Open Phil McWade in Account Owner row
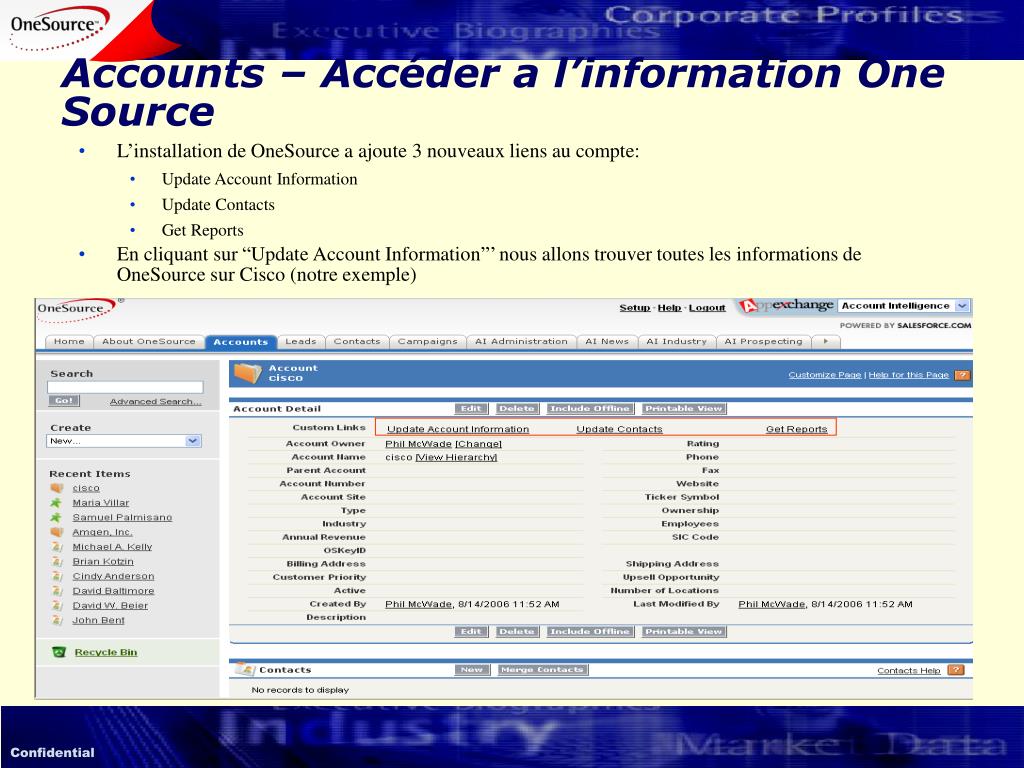This screenshot has width=1024, height=768. (418, 444)
